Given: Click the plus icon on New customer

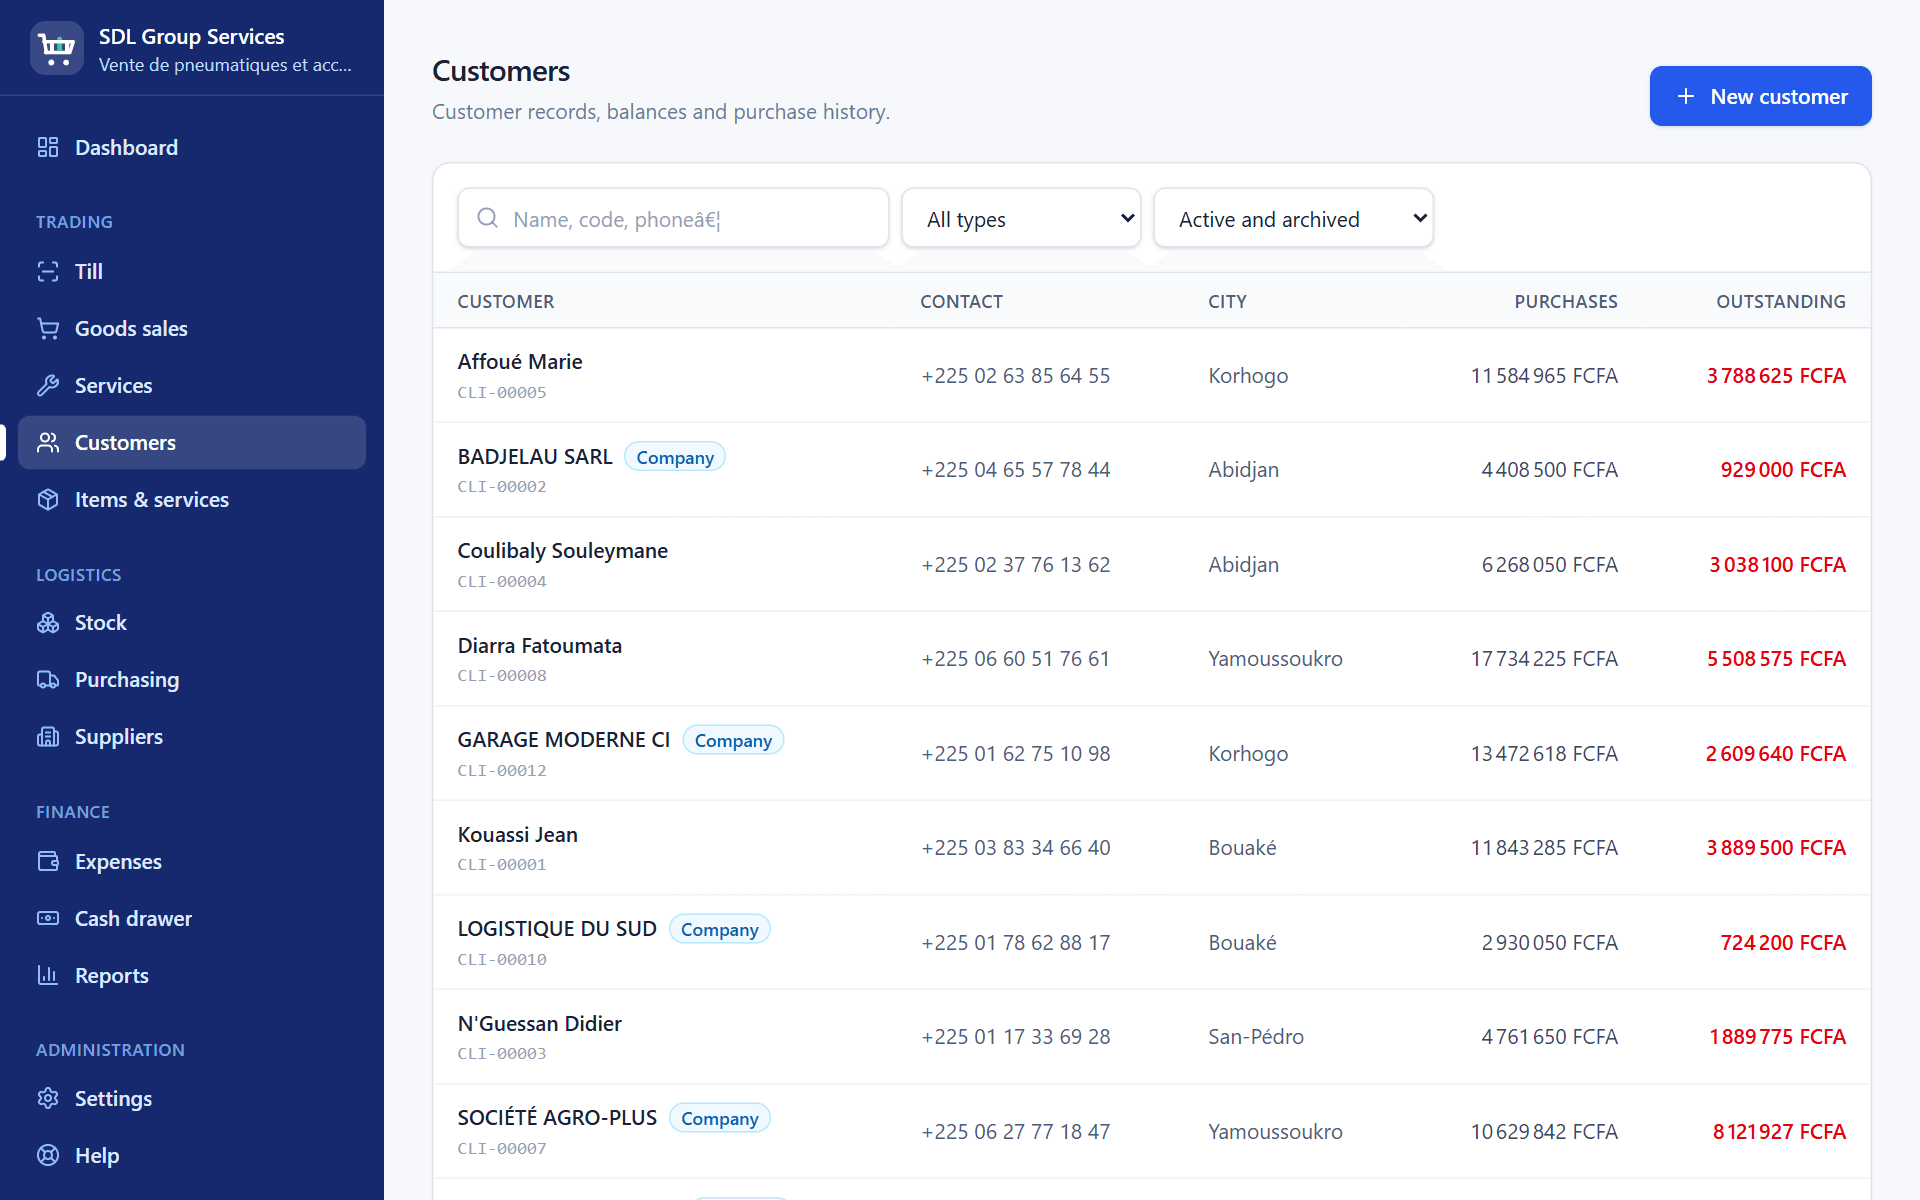Looking at the screenshot, I should pyautogui.click(x=1686, y=96).
